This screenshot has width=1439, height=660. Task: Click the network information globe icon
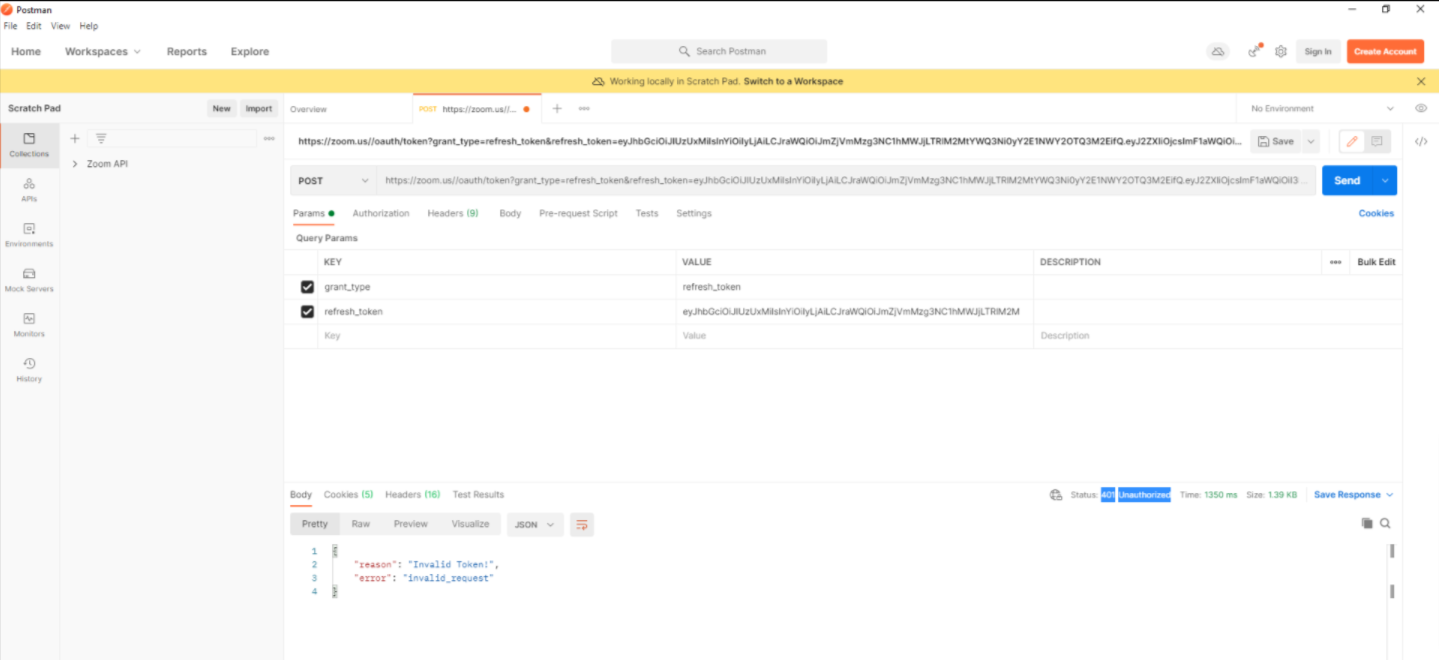pos(1055,495)
